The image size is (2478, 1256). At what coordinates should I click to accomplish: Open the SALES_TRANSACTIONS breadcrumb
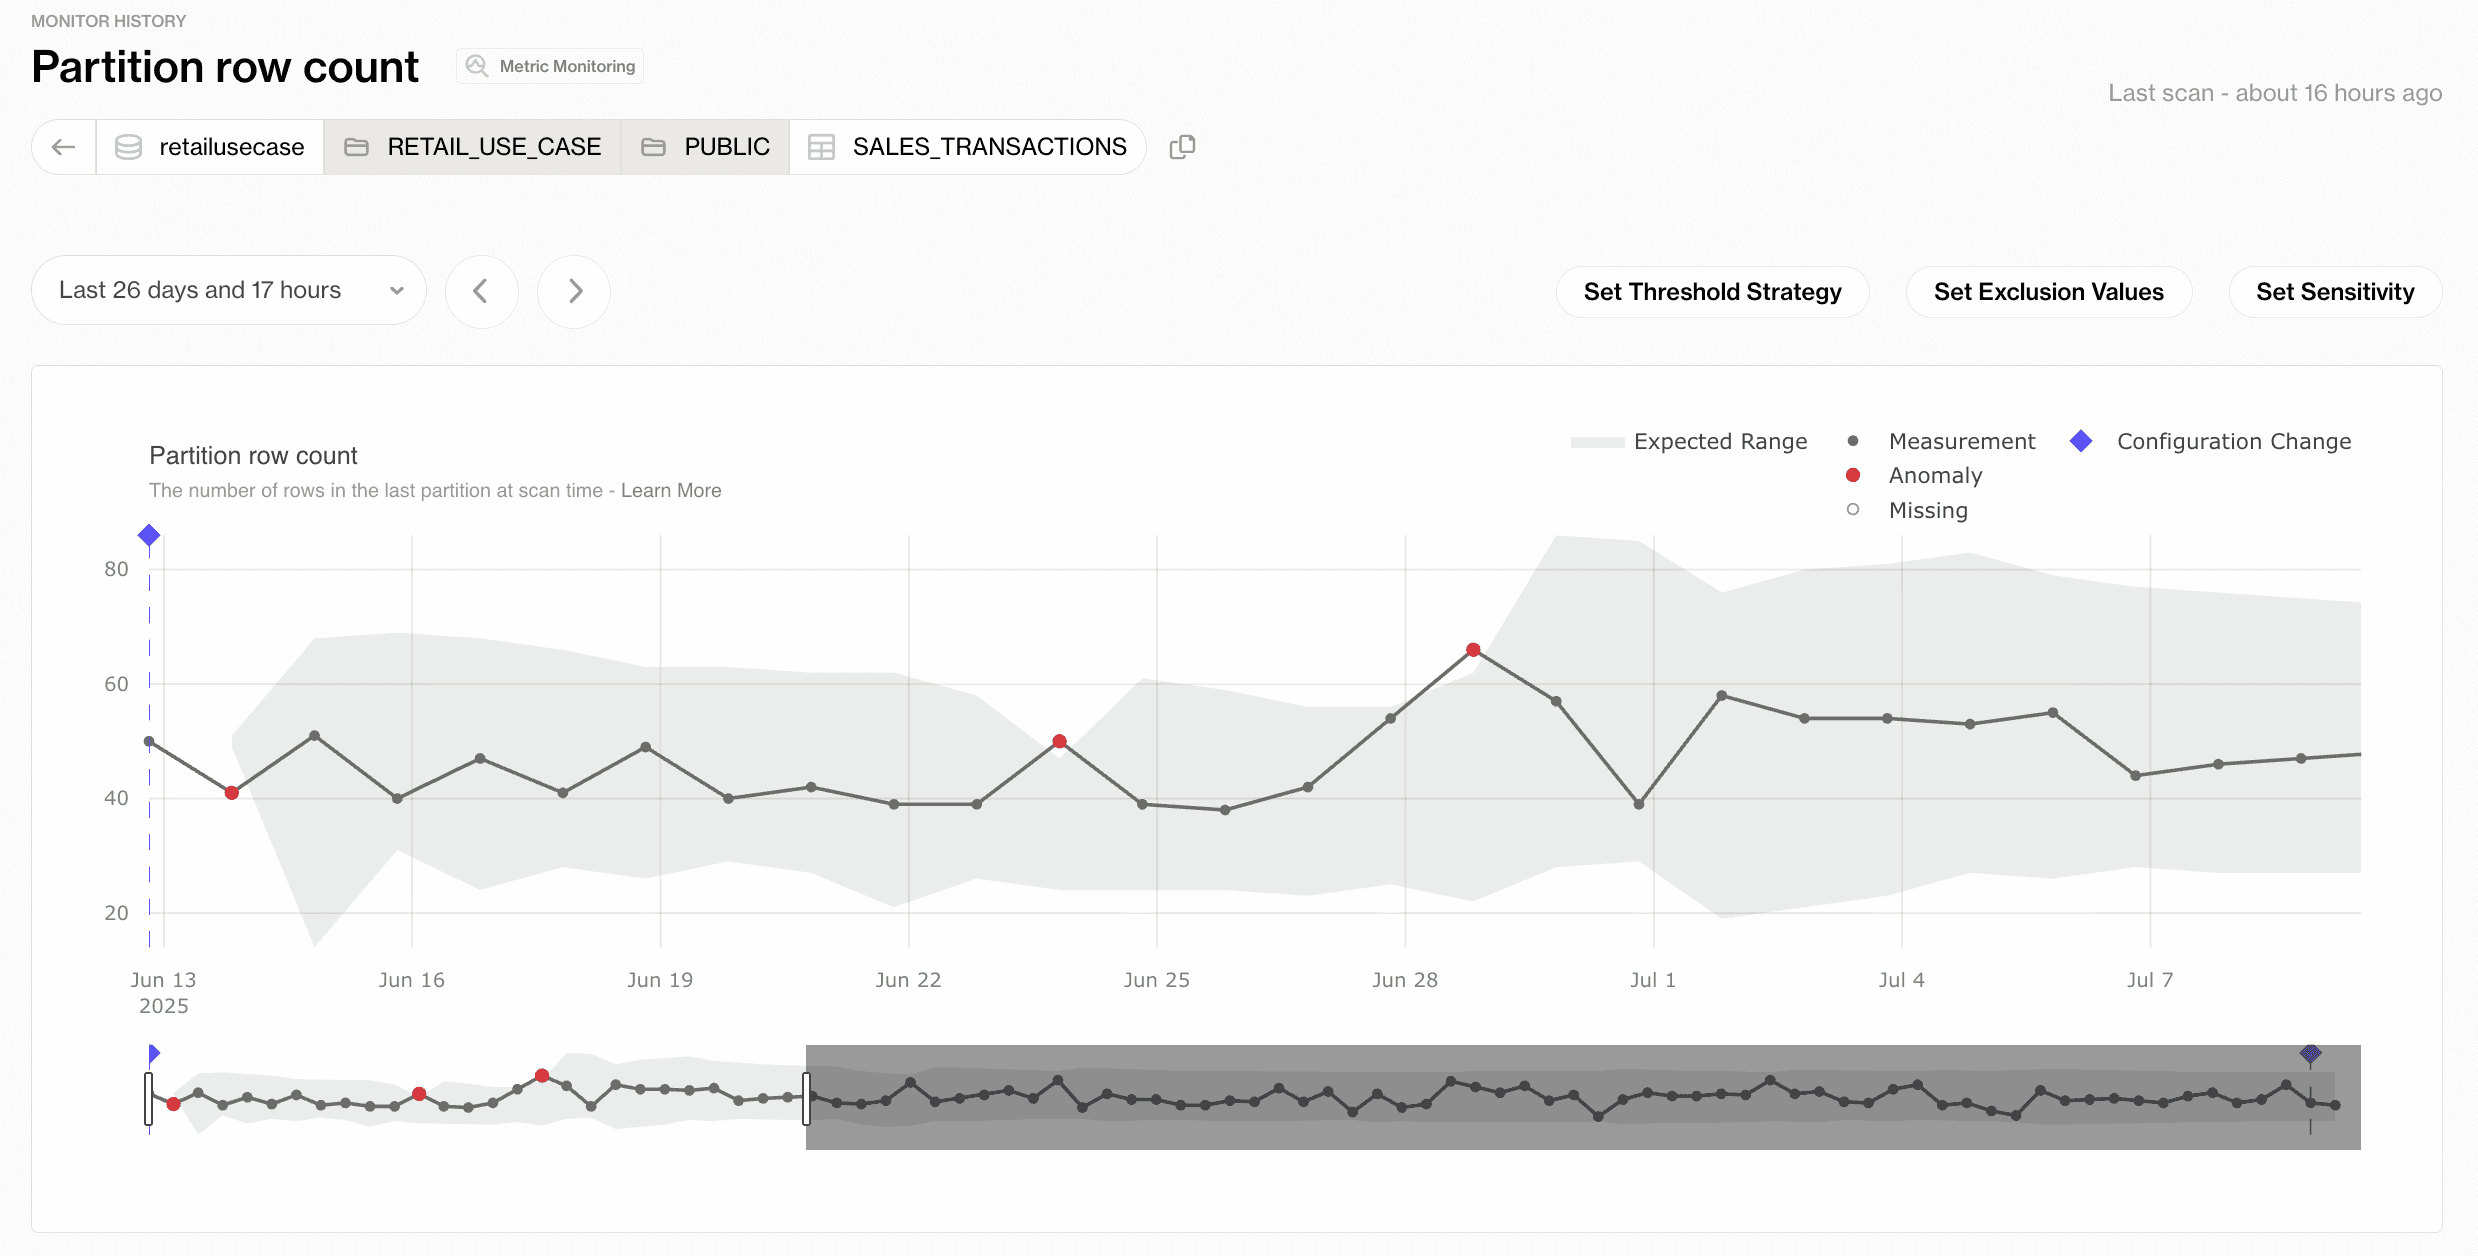pyautogui.click(x=967, y=147)
